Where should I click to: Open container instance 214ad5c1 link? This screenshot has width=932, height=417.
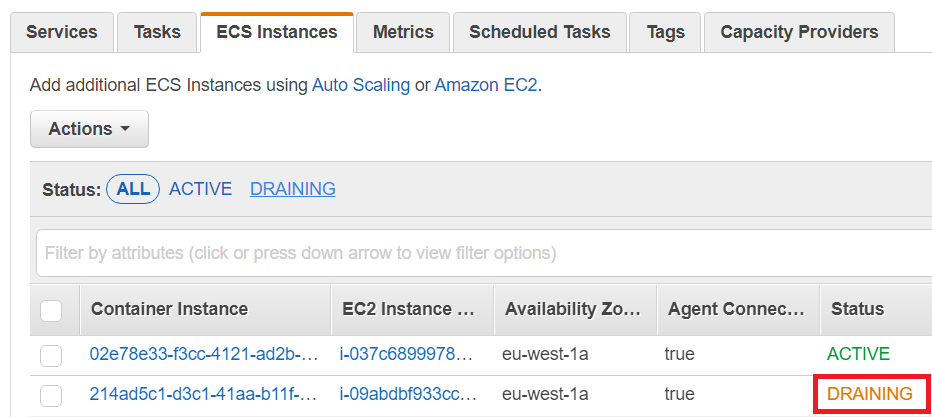click(x=204, y=394)
